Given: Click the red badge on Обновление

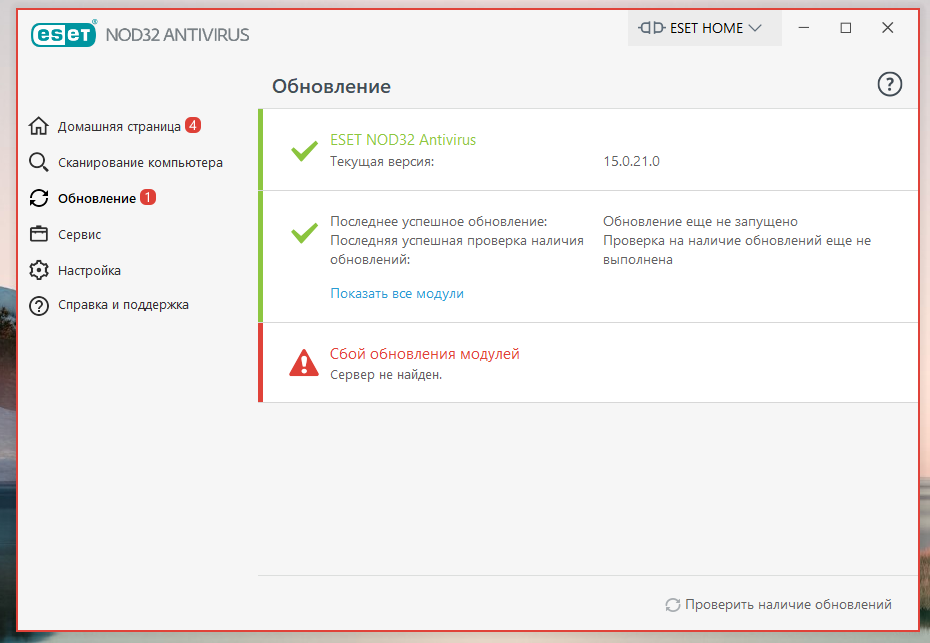Looking at the screenshot, I should coord(148,198).
